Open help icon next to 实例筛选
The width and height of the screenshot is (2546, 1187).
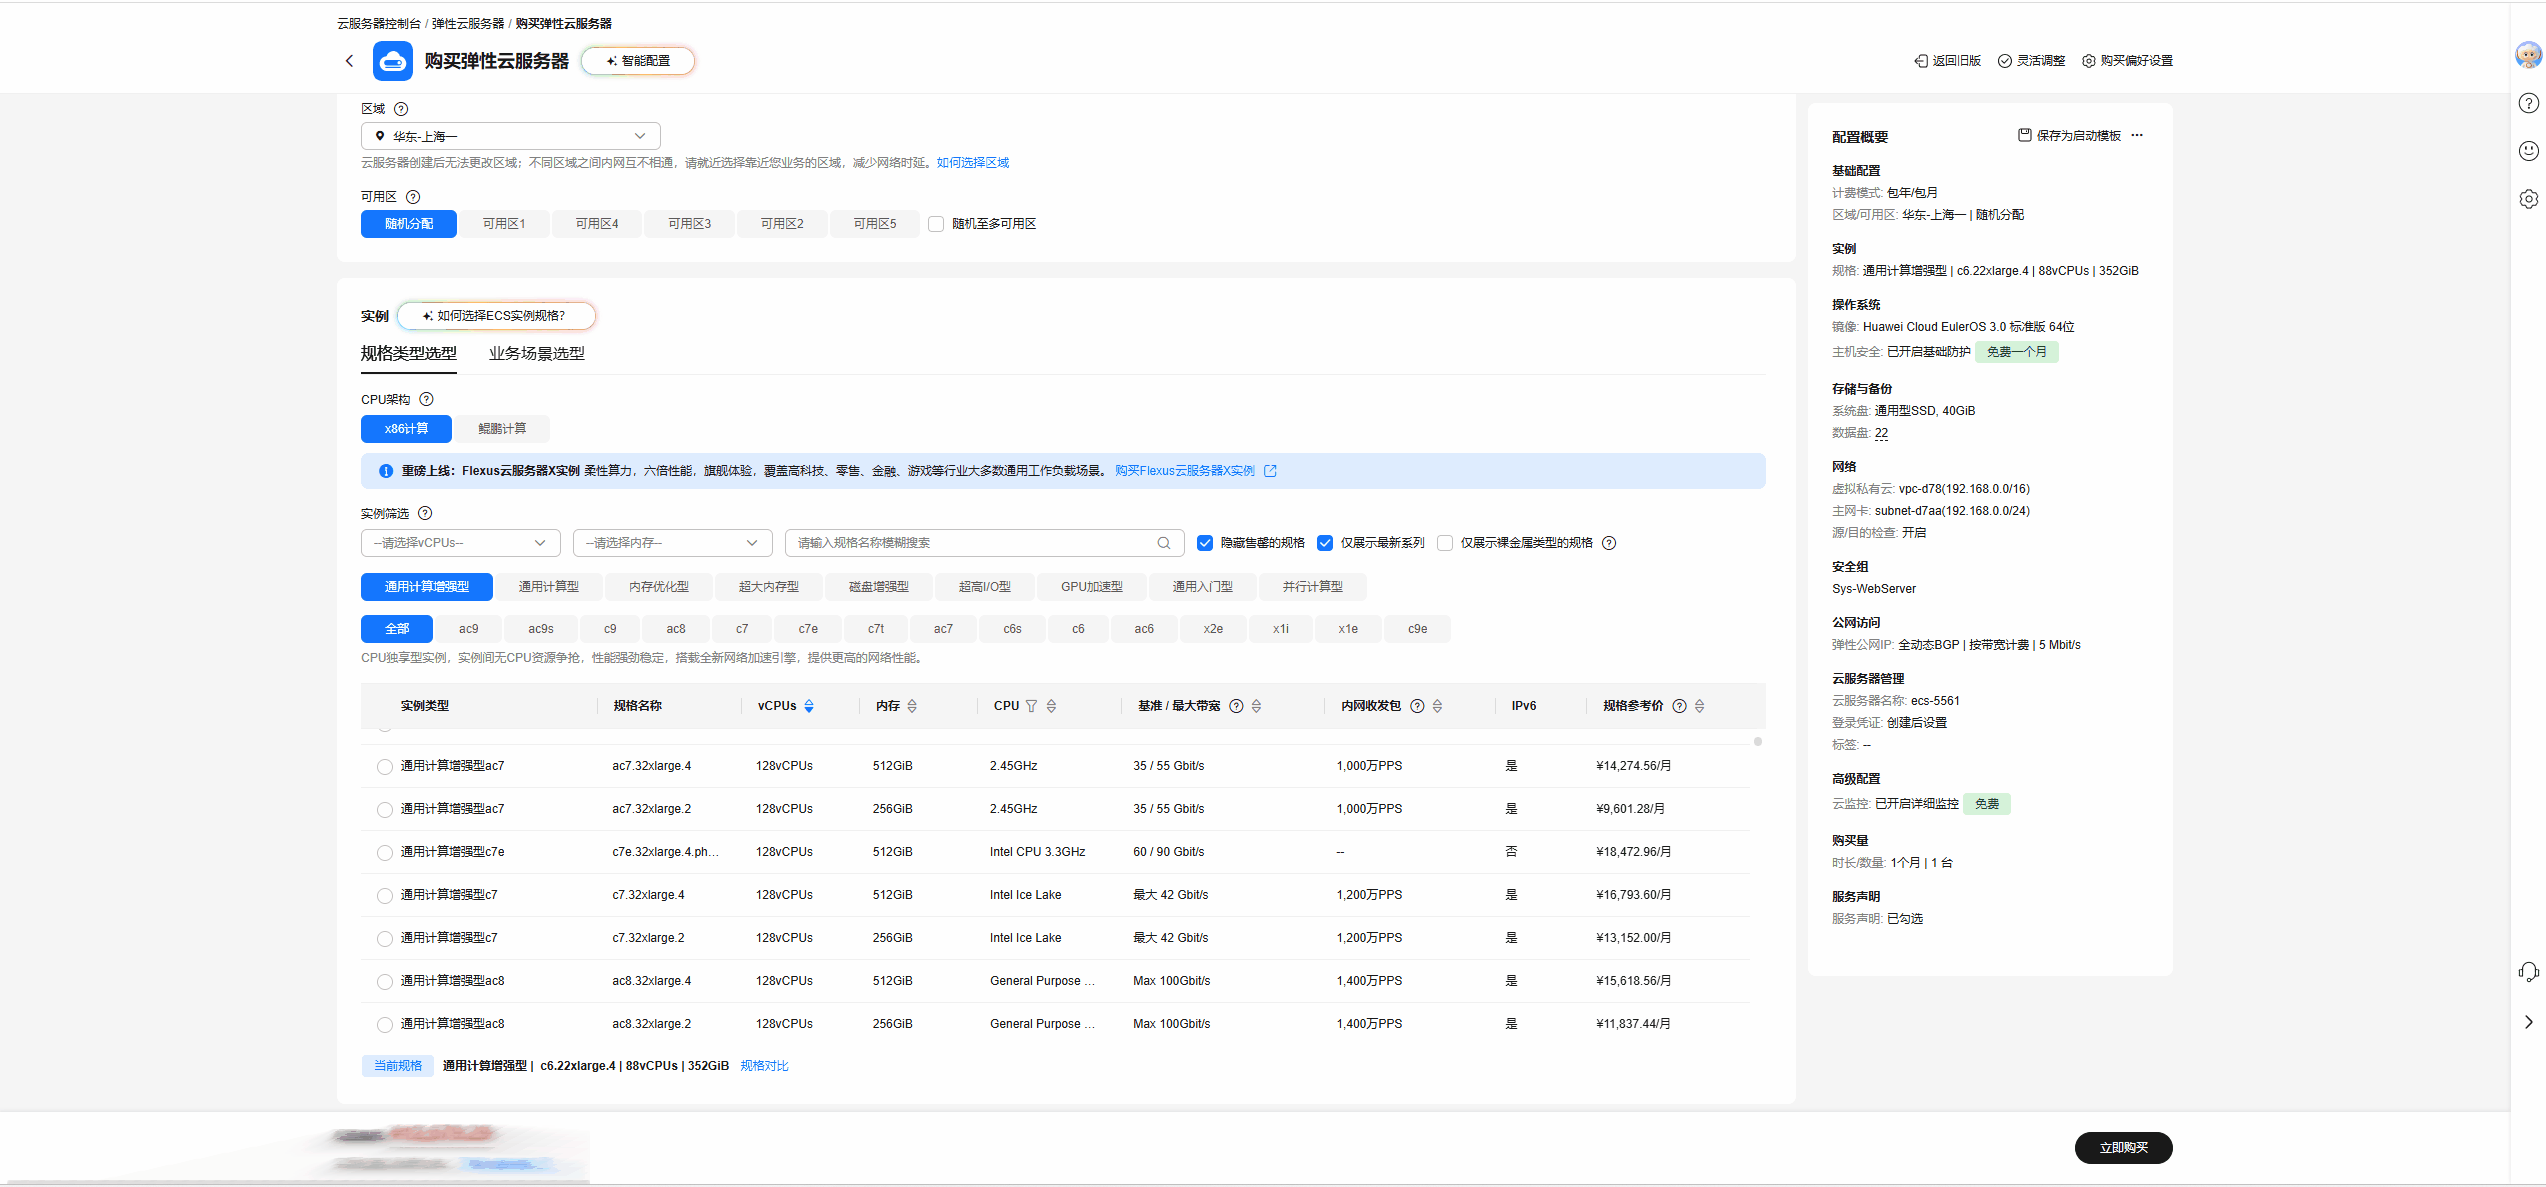[425, 513]
